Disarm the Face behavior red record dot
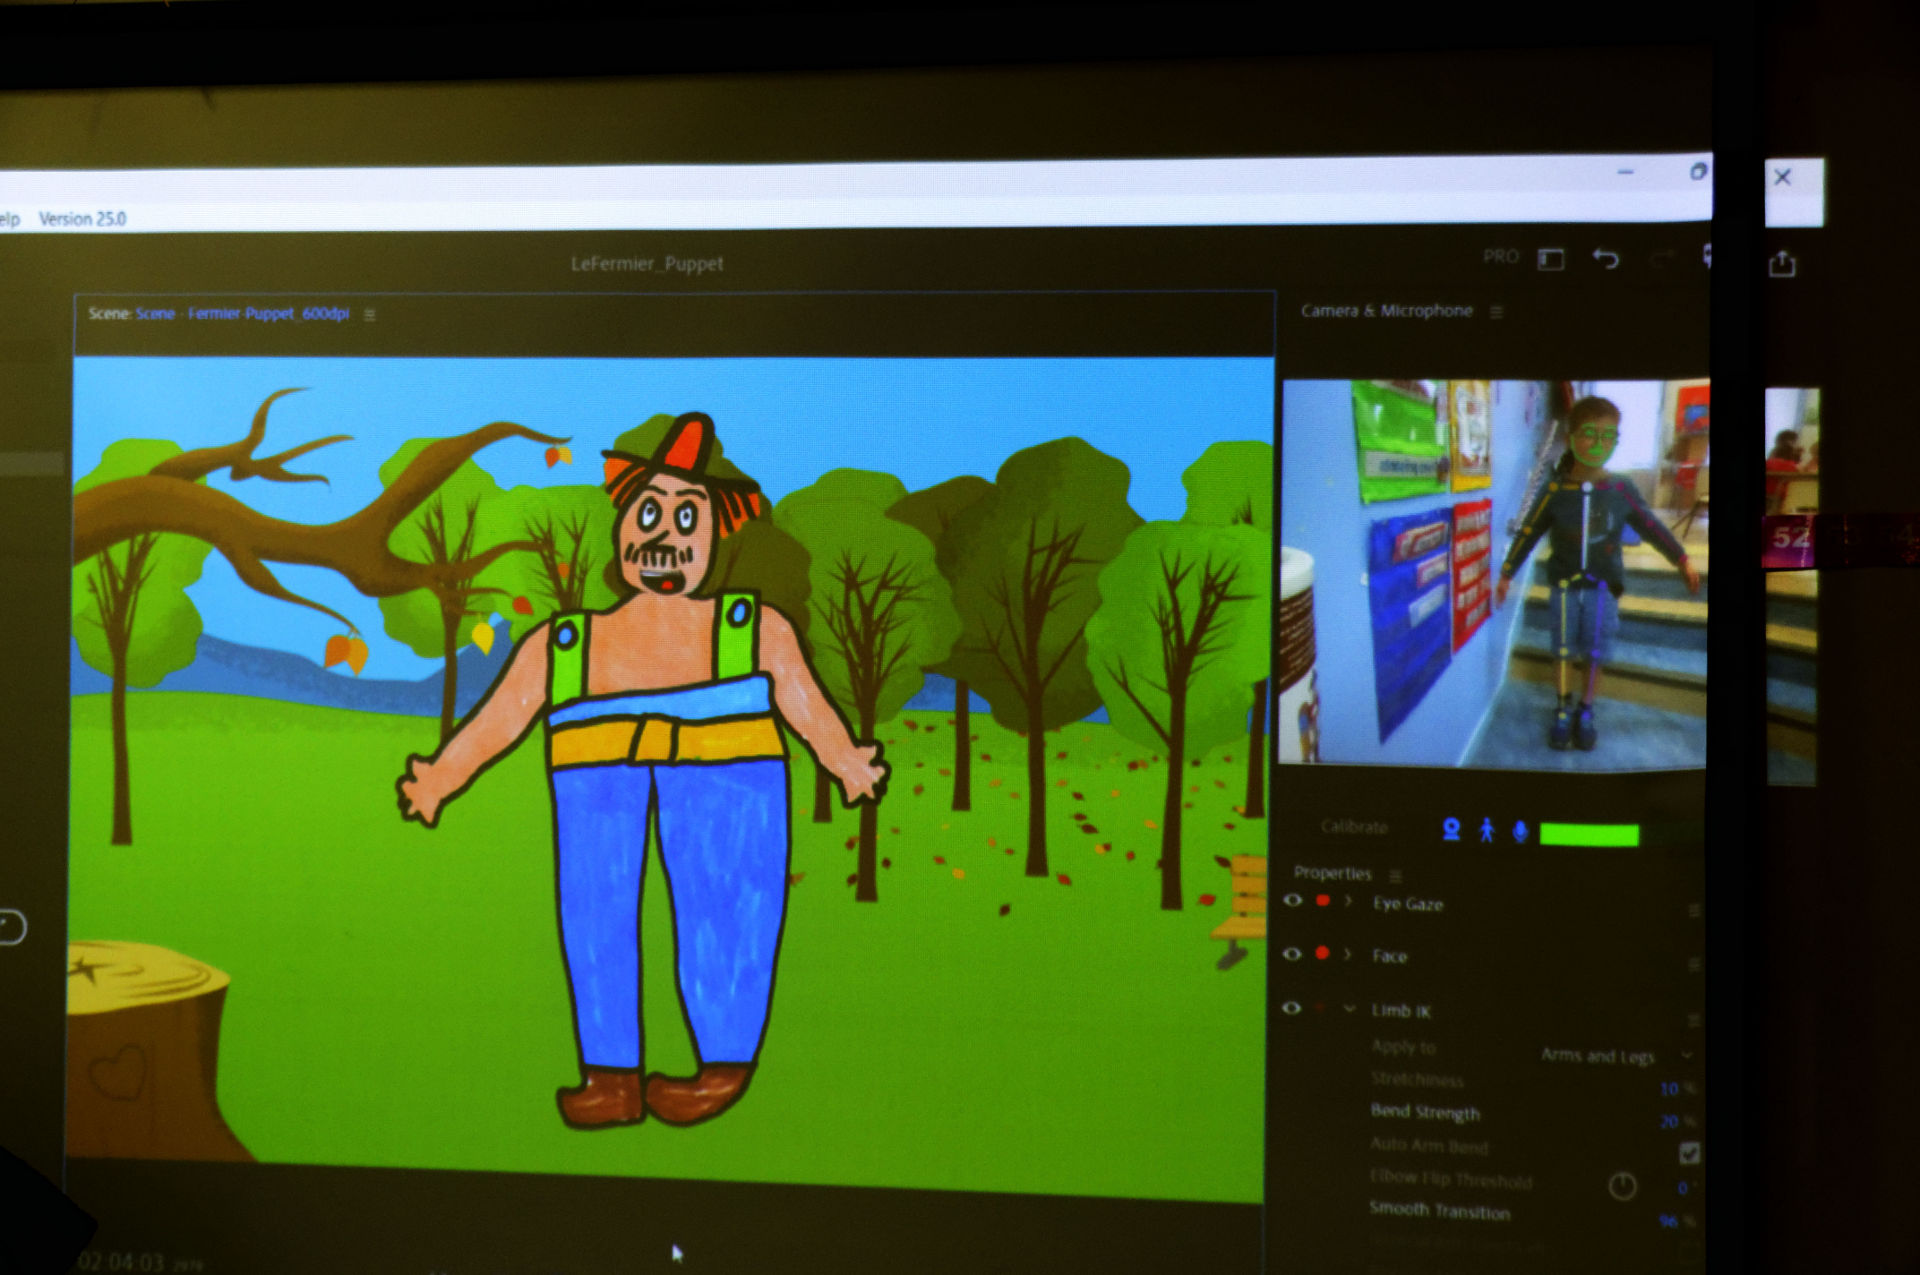 [x=1322, y=953]
